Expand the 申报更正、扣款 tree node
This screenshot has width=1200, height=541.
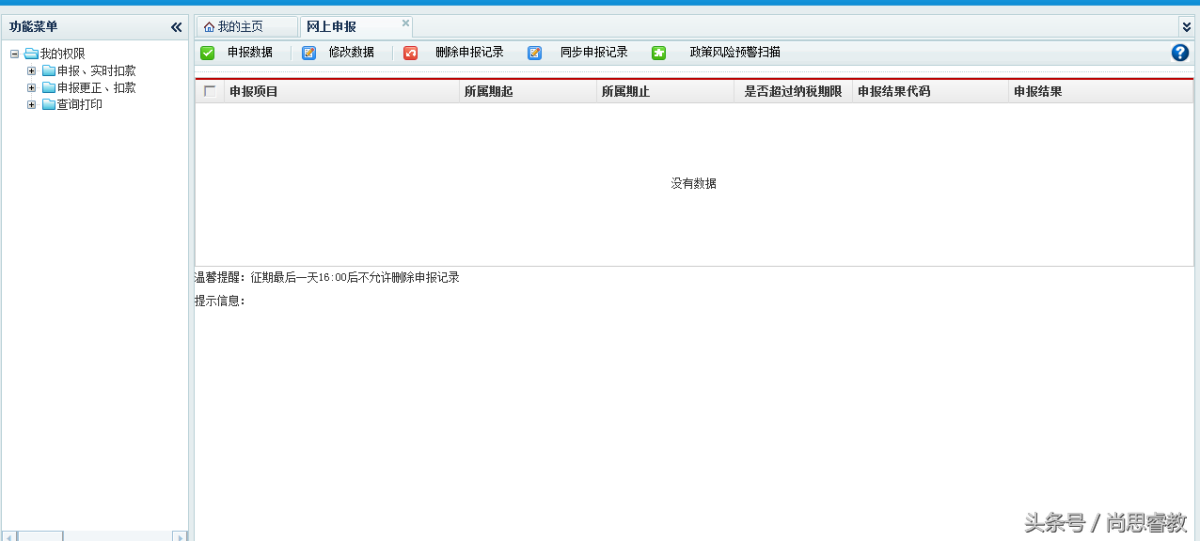pos(31,88)
